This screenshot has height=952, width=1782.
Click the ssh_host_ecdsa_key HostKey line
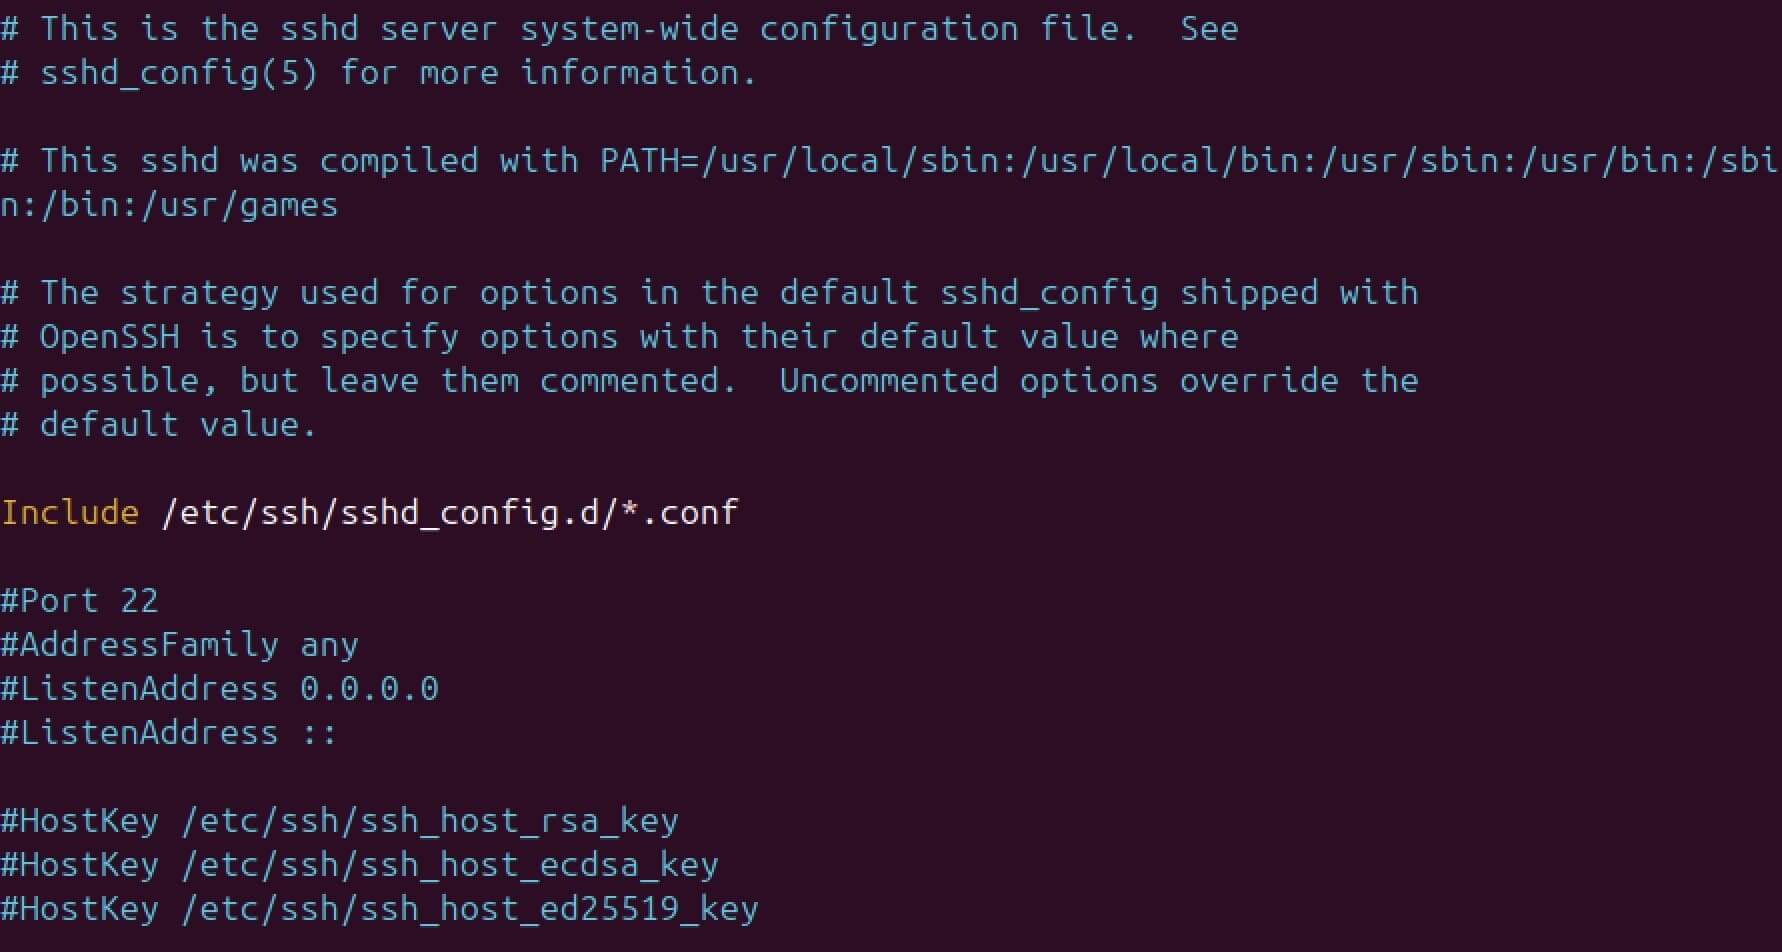click(x=359, y=864)
